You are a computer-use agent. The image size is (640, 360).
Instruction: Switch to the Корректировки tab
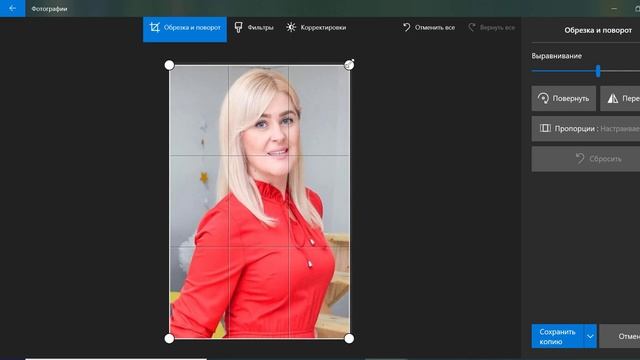(316, 28)
